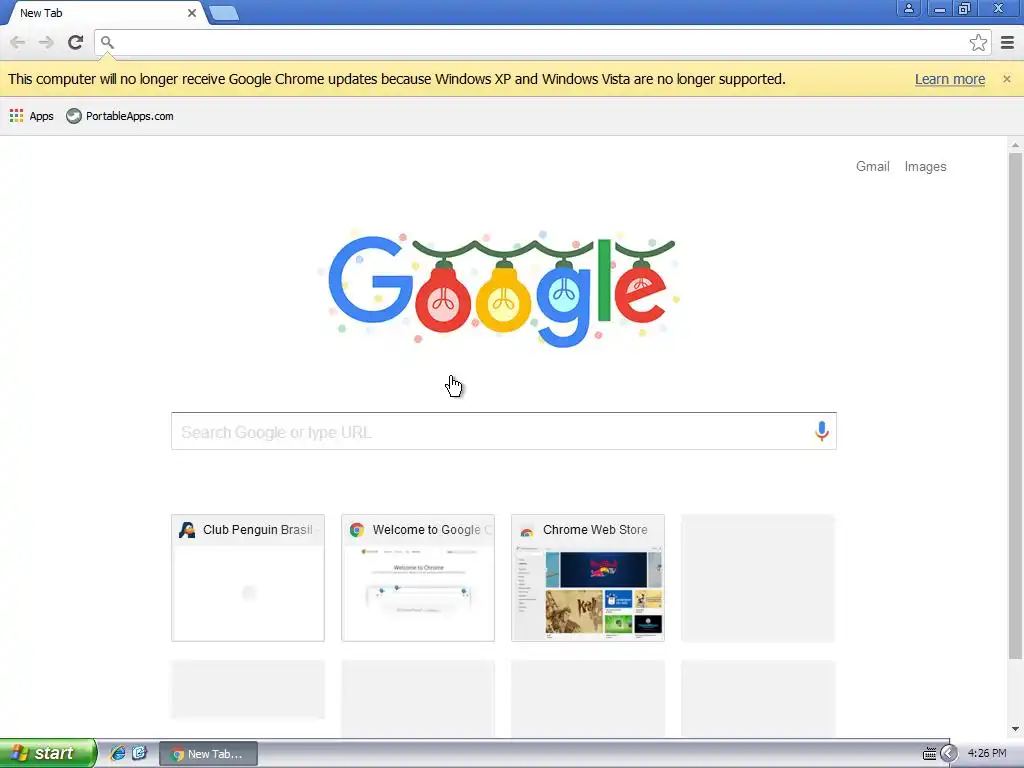Image resolution: width=1024 pixels, height=768 pixels.
Task: Dismiss the Windows XP update warning bar
Action: 1007,79
